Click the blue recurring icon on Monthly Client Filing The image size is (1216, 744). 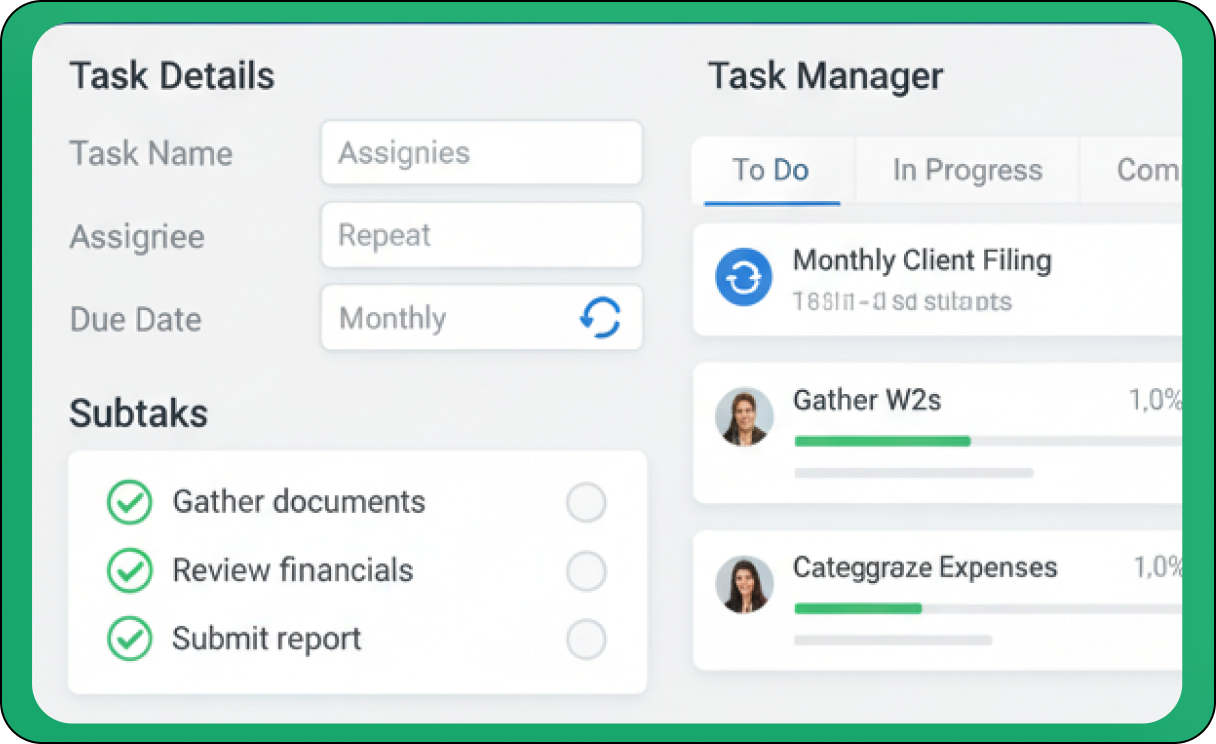744,277
